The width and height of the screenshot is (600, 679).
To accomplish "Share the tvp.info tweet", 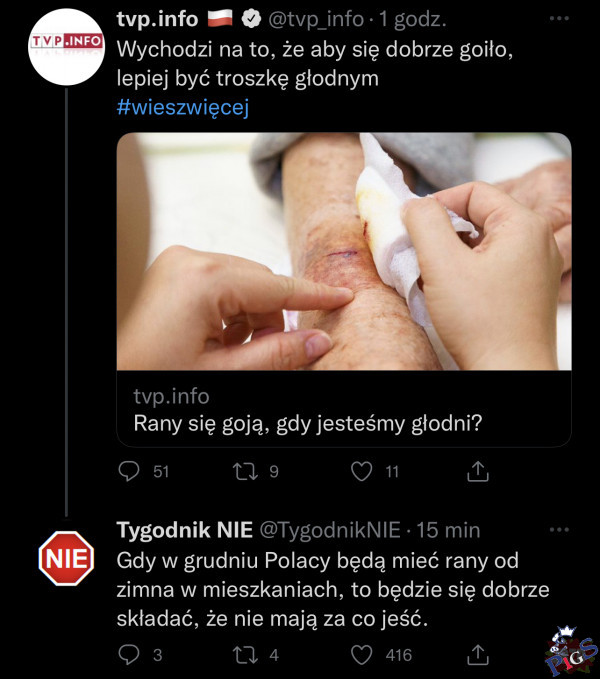I will click(478, 471).
